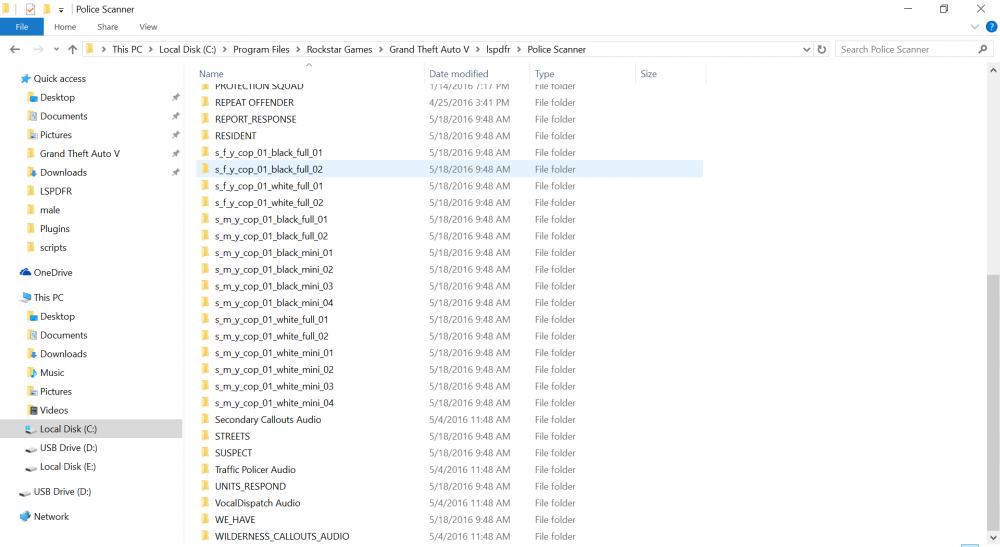Expand the chevron after lspdfr breadcrumb
1000x547 pixels.
[x=519, y=49]
